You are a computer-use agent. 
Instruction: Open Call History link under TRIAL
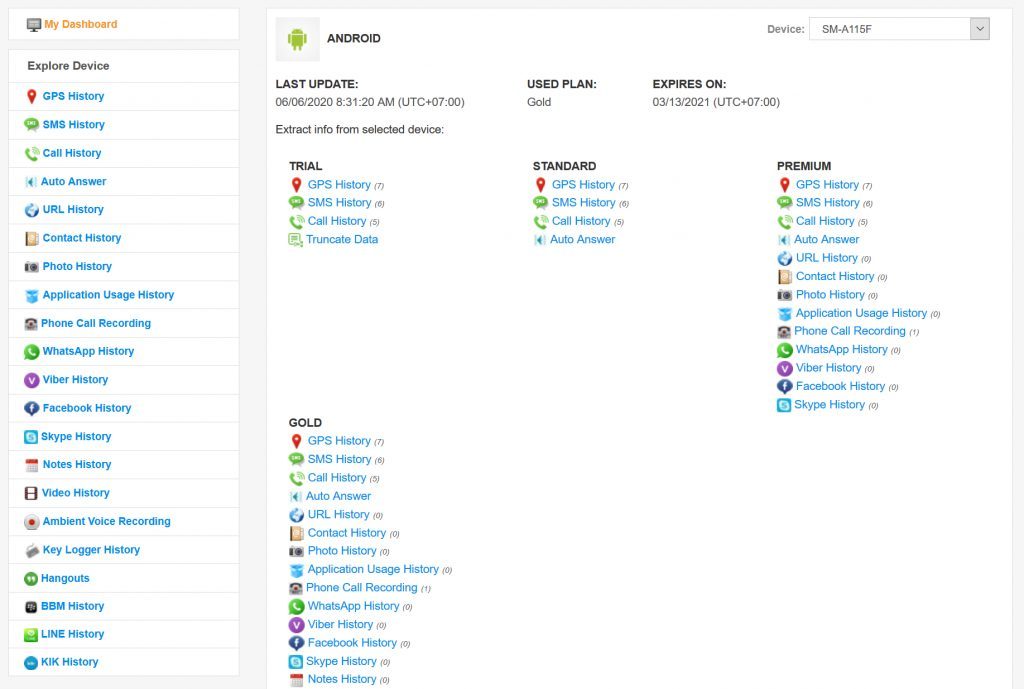(x=337, y=221)
